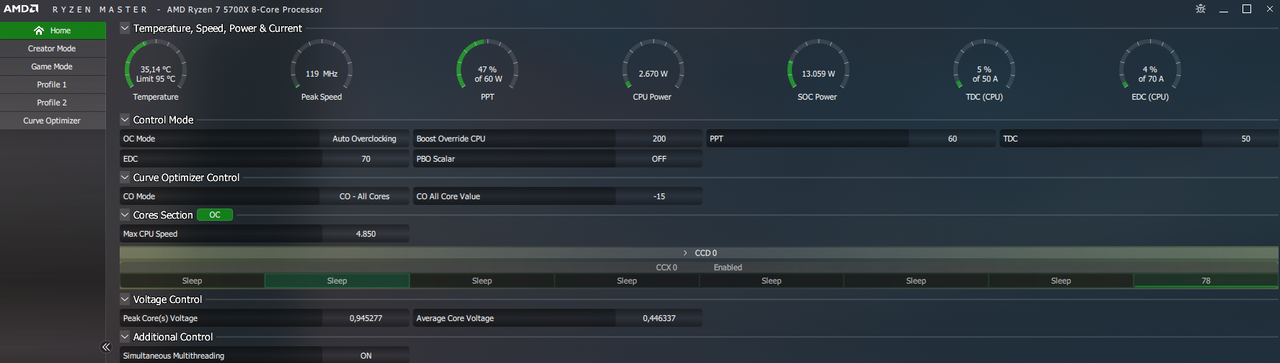
Task: Select Creator Mode profile
Action: [53, 48]
